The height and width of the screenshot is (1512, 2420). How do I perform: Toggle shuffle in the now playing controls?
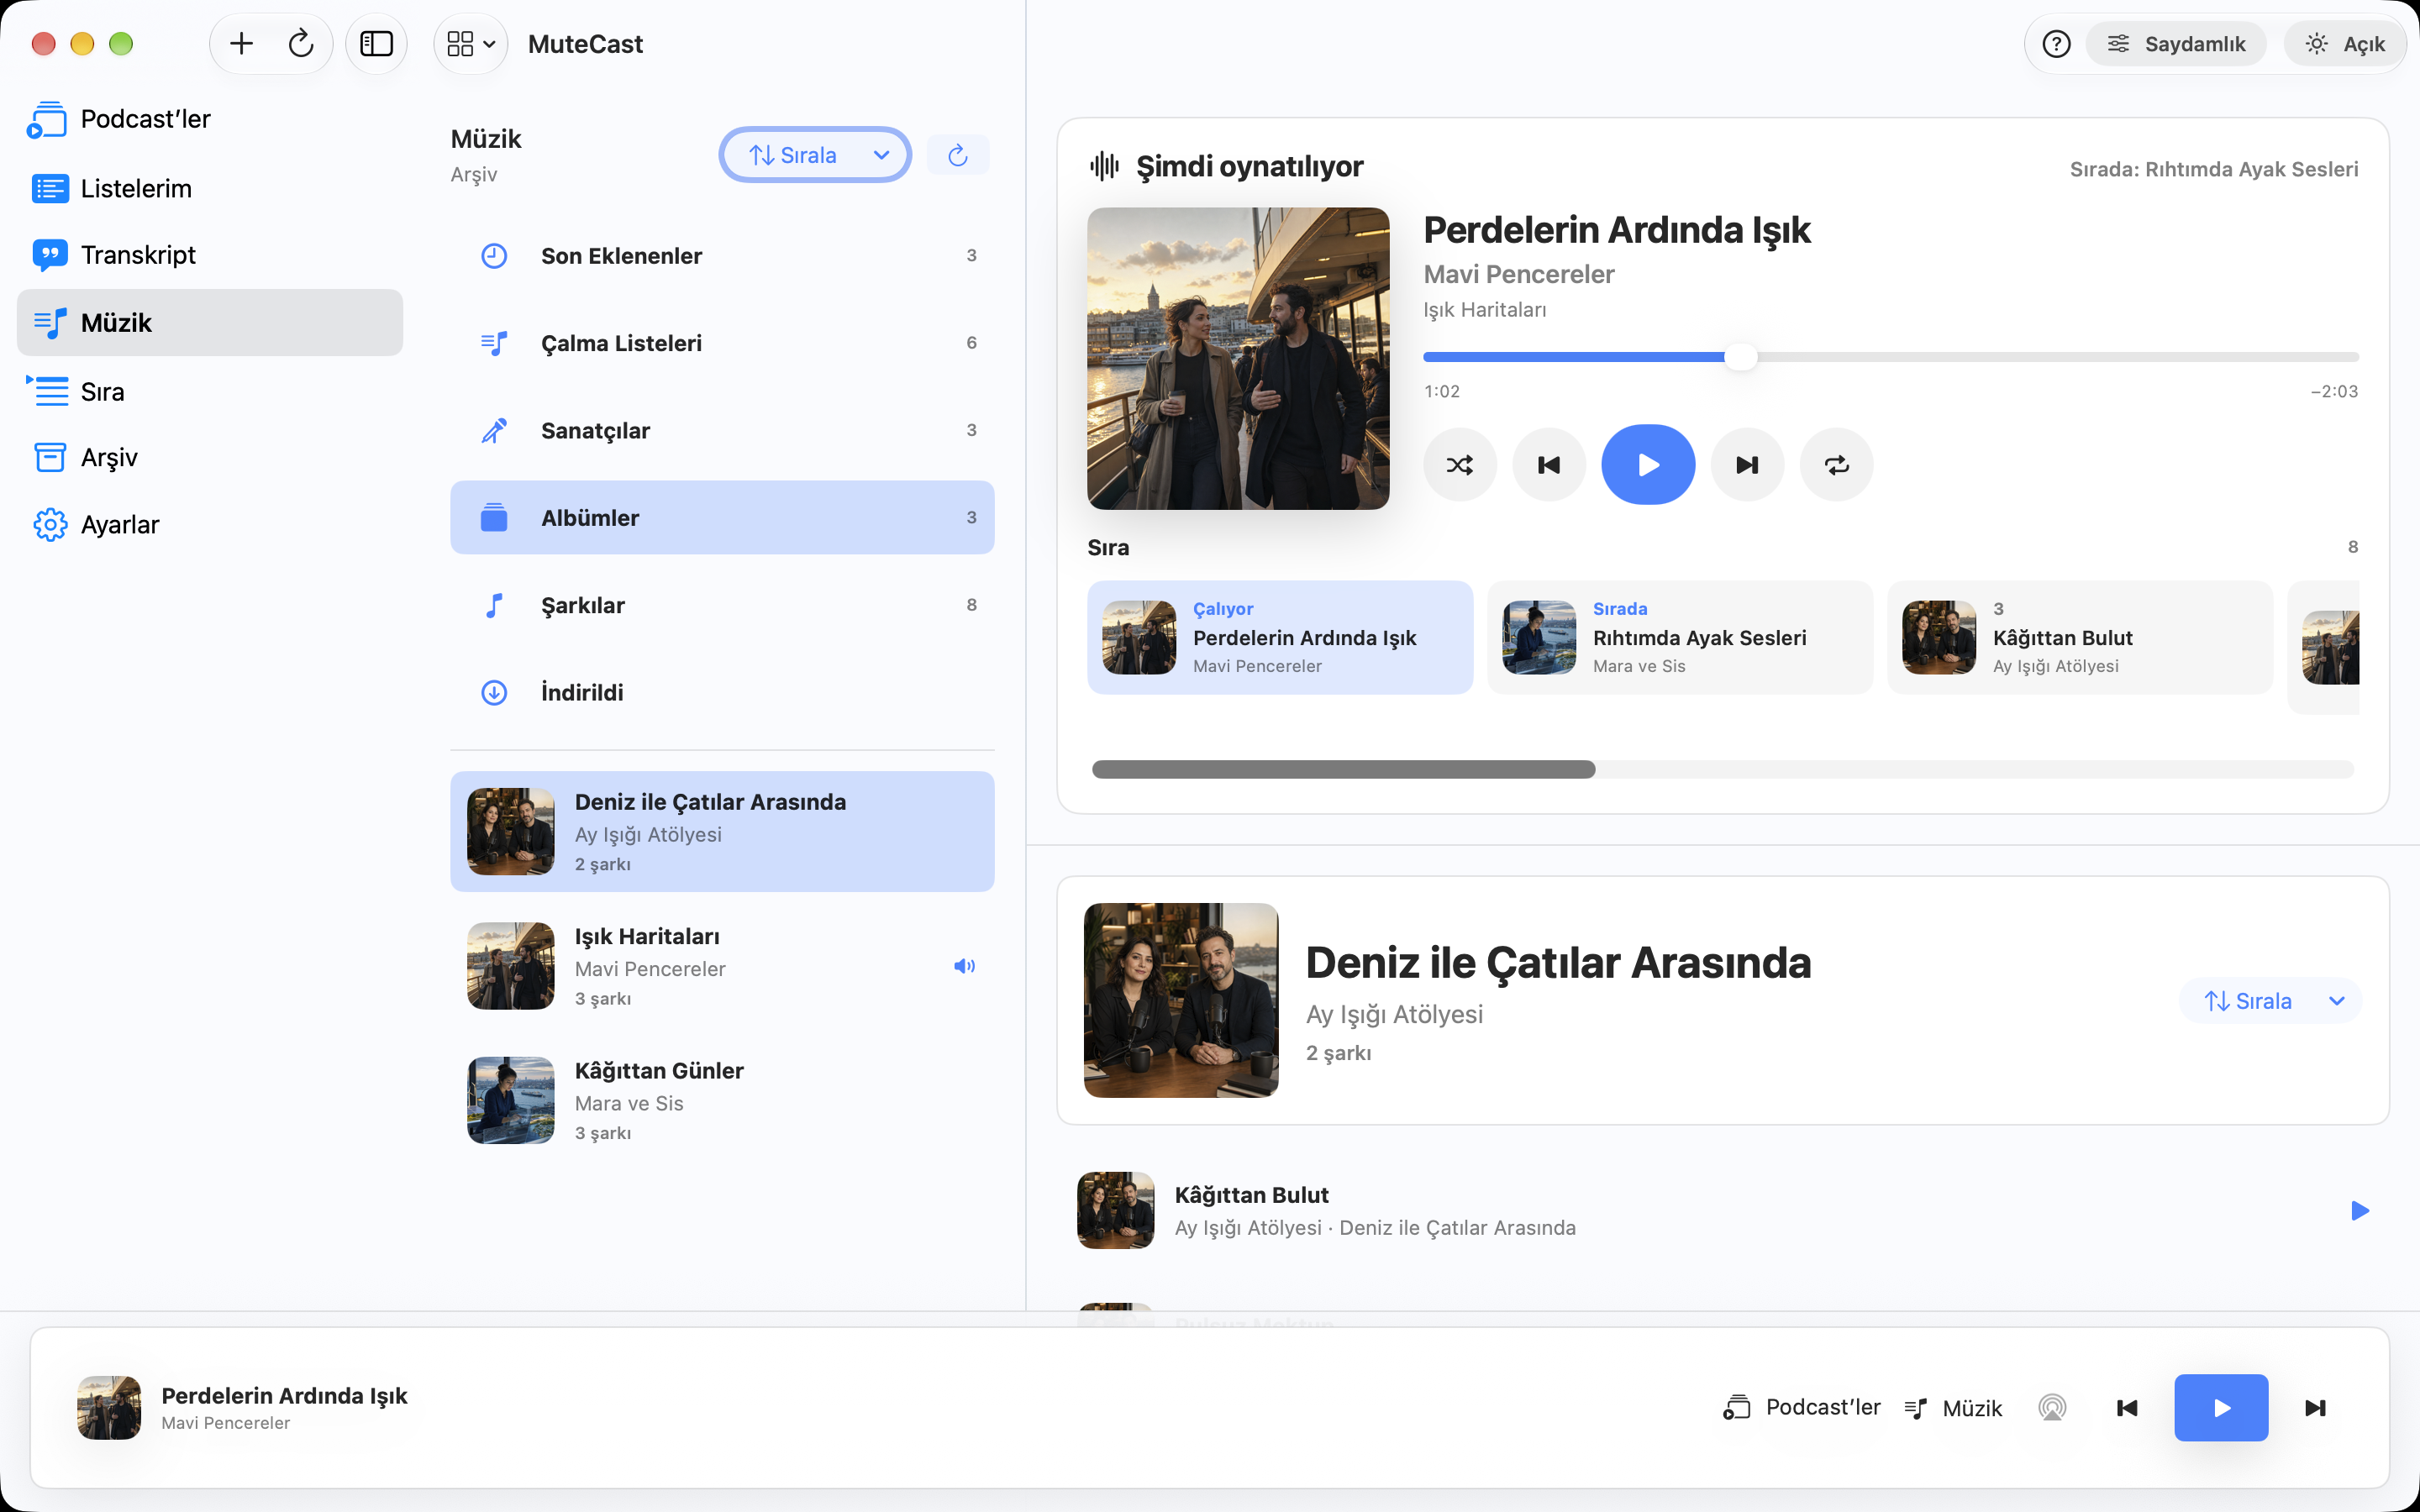tap(1459, 465)
